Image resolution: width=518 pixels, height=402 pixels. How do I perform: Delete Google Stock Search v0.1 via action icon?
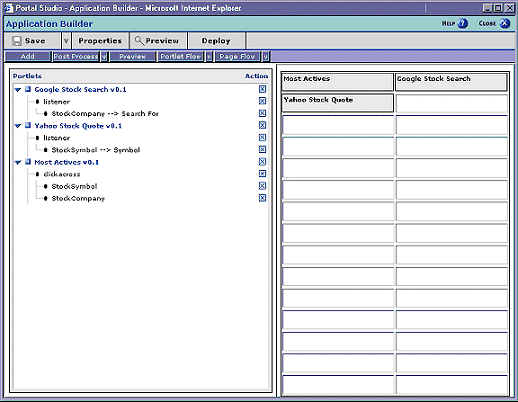(x=262, y=89)
